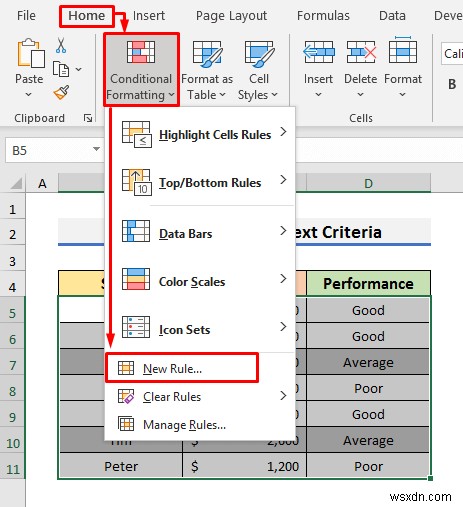Click the Manage Rules icon
The height and width of the screenshot is (507, 463).
[x=126, y=424]
